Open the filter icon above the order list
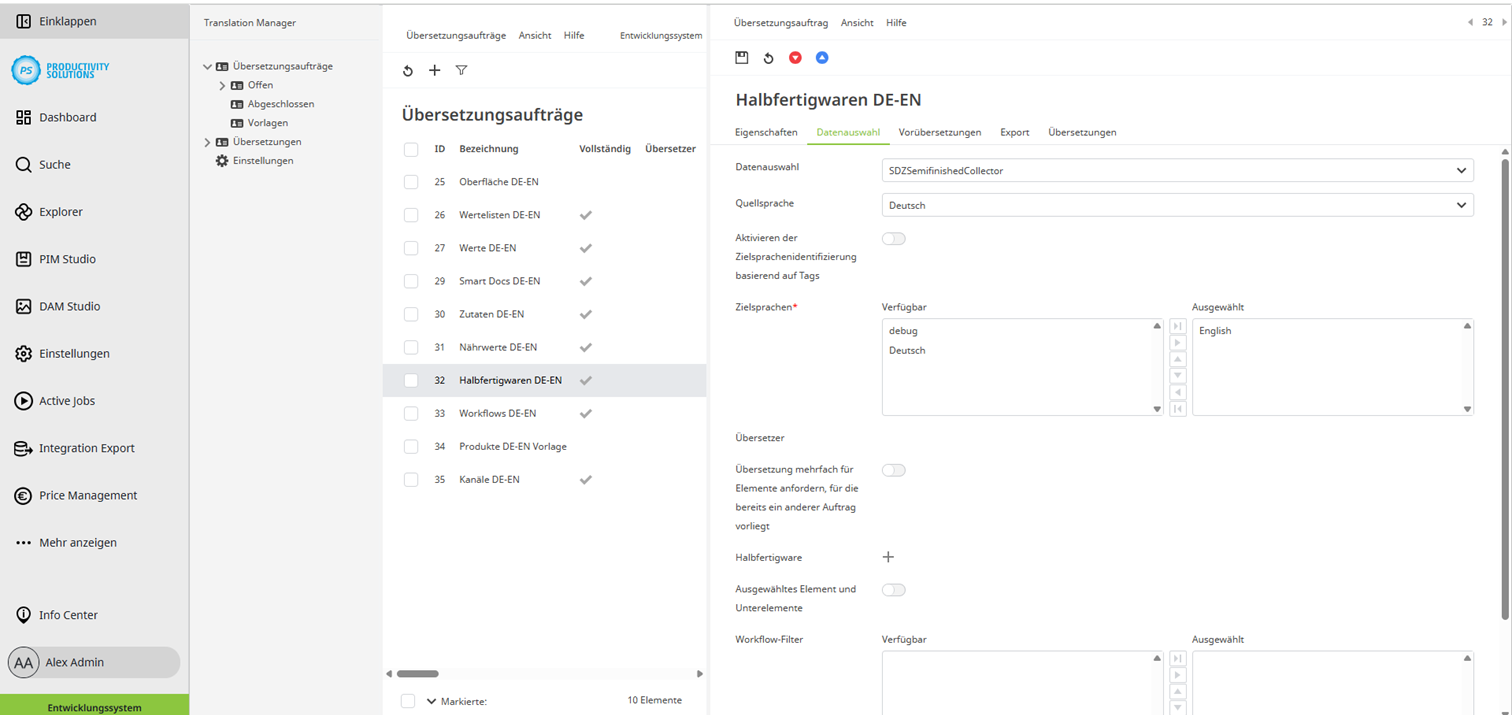Screen dimensions: 1512x715 [x=461, y=70]
